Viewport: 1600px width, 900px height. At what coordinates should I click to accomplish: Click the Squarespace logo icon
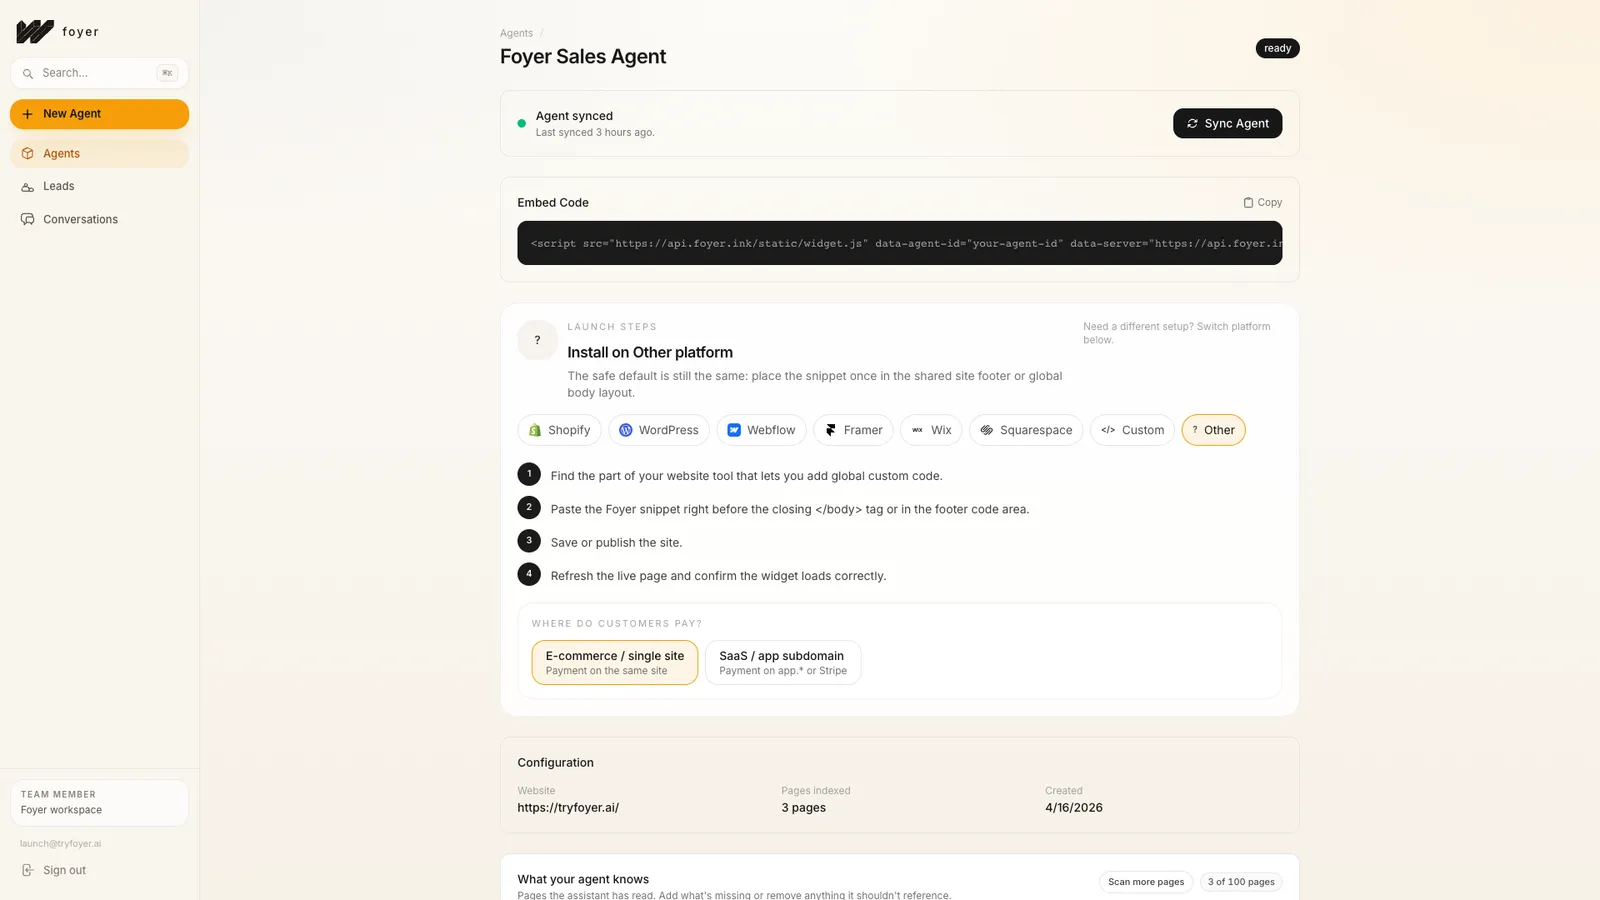987,430
